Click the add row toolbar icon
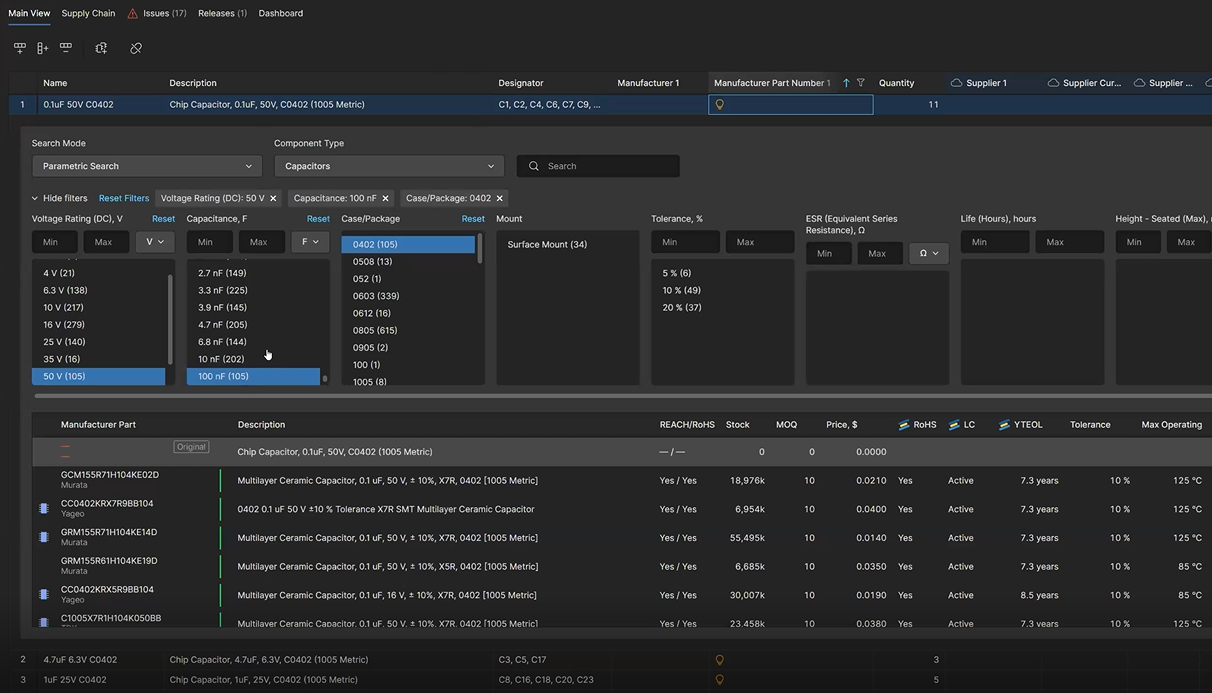1212x693 pixels. 19,47
